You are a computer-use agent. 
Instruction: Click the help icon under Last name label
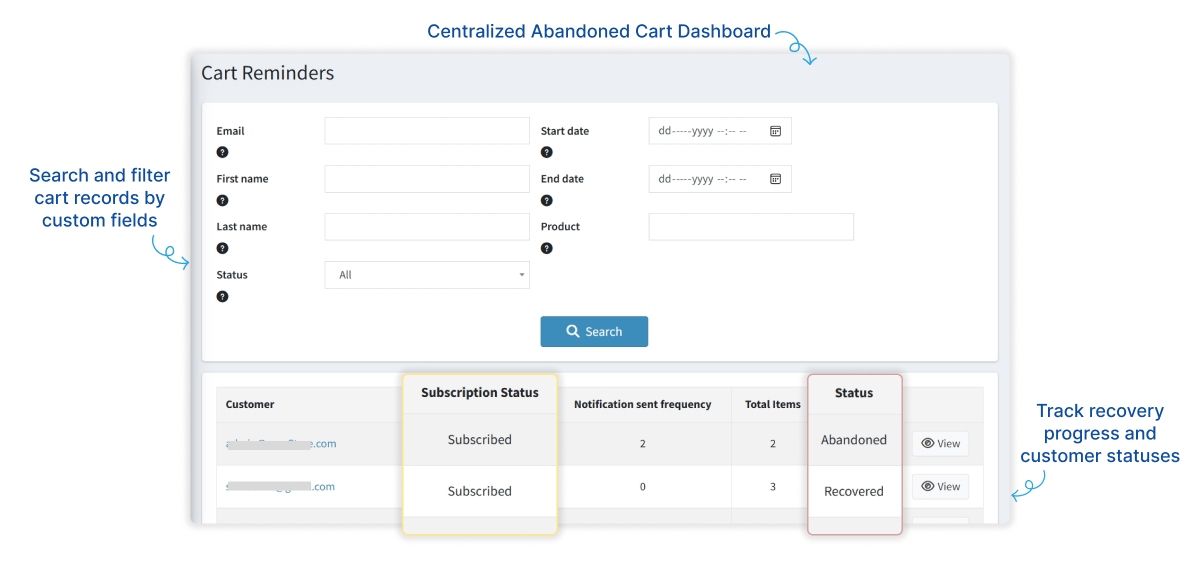pyautogui.click(x=222, y=248)
